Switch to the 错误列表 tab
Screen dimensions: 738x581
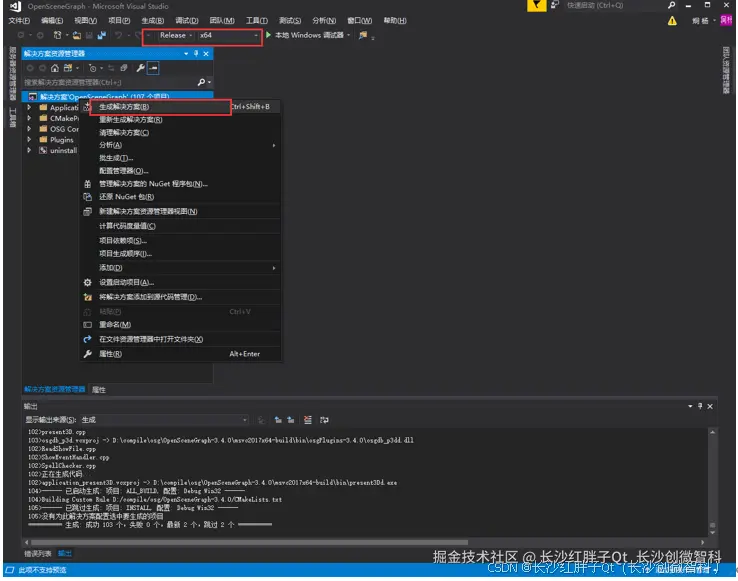38,554
